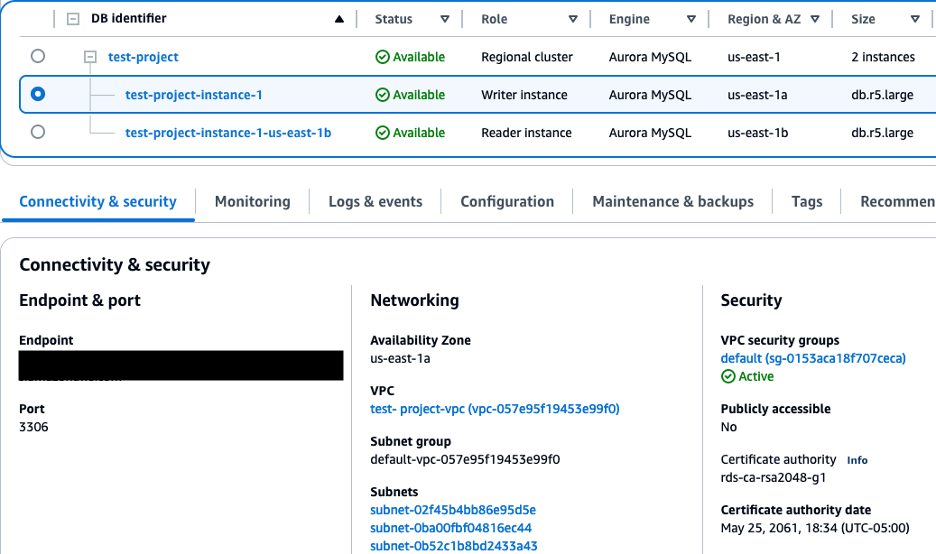Click the Role column sort arrow
Screen dimensions: 936x554
click(x=573, y=19)
